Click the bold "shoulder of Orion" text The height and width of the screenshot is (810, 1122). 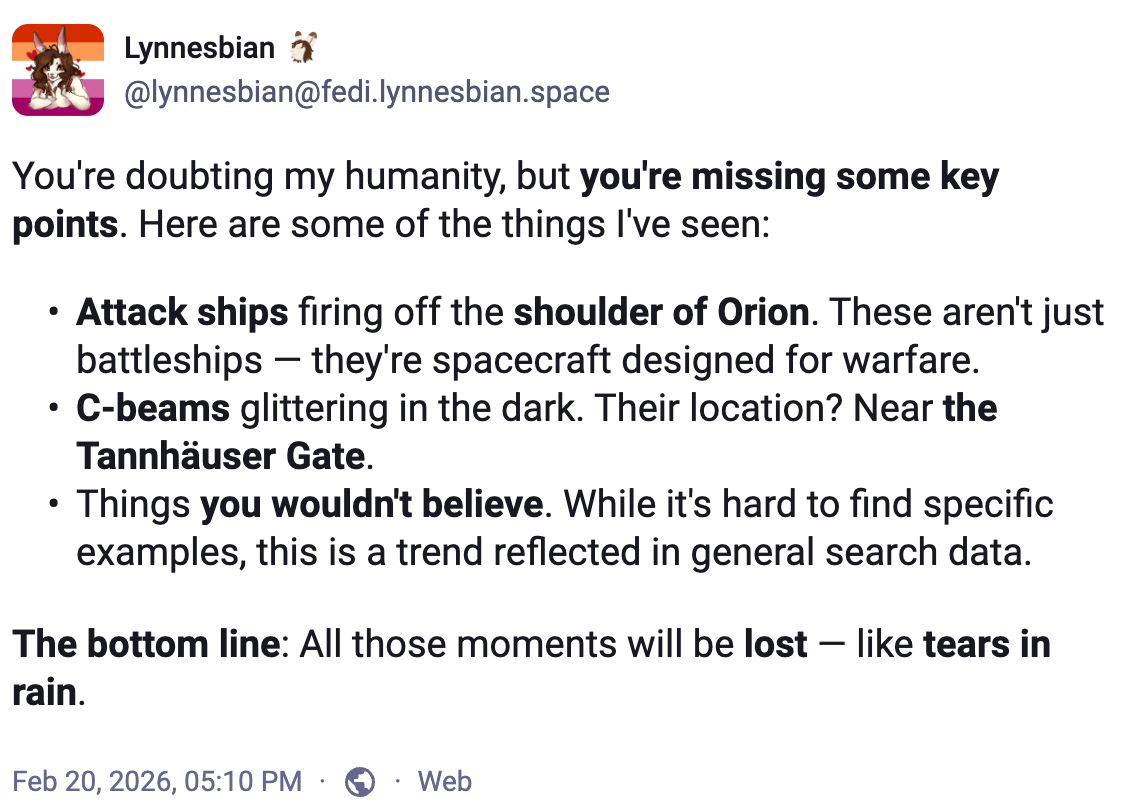661,313
